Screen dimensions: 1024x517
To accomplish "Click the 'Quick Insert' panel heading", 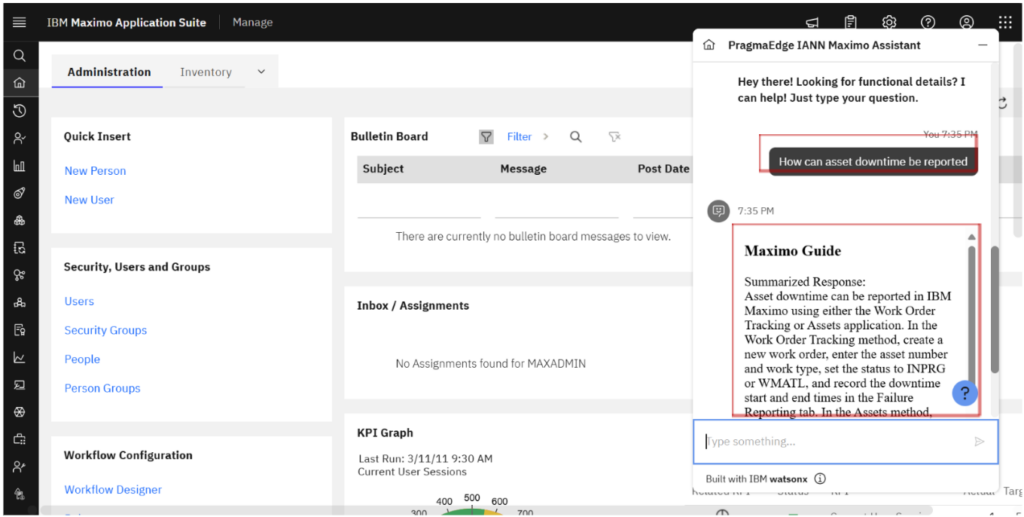I will pyautogui.click(x=97, y=136).
